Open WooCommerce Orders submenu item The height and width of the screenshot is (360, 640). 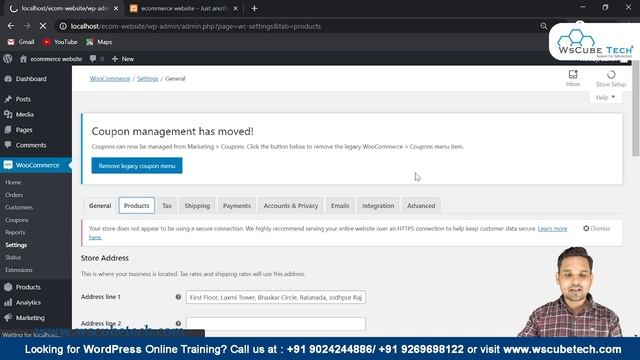click(14, 195)
